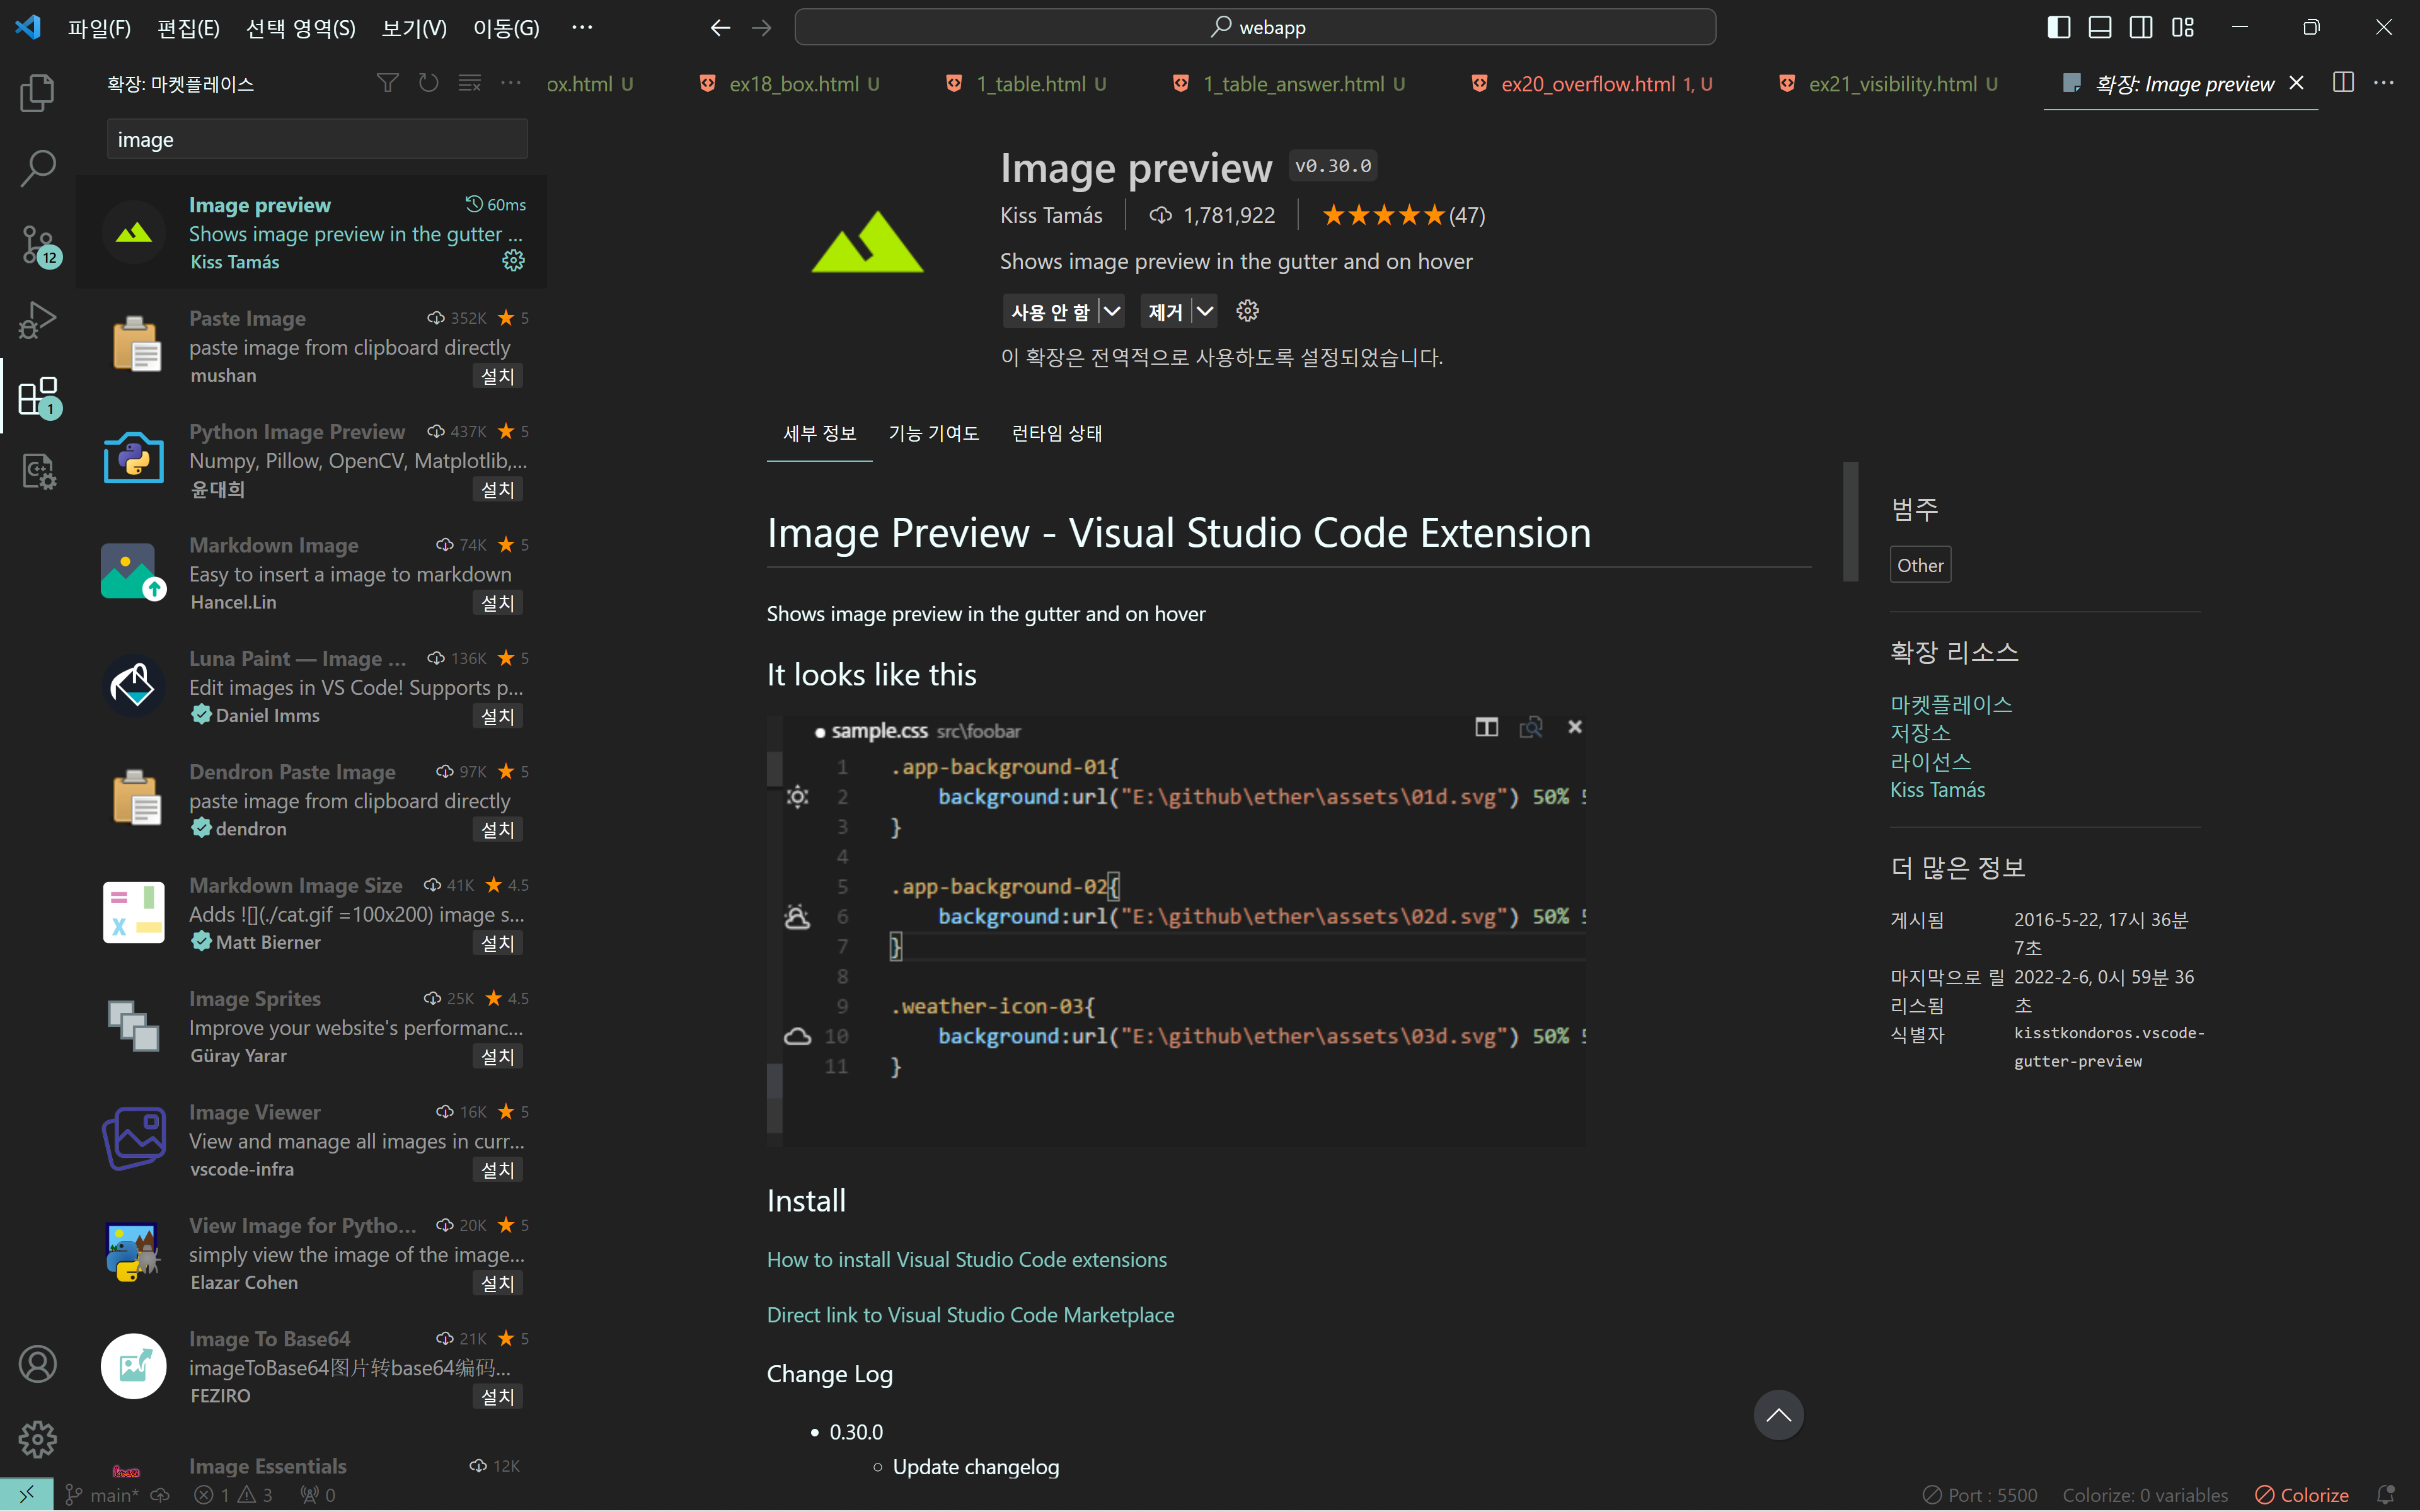
Task: Expand dropdown arrow next to 제거
Action: point(1205,311)
